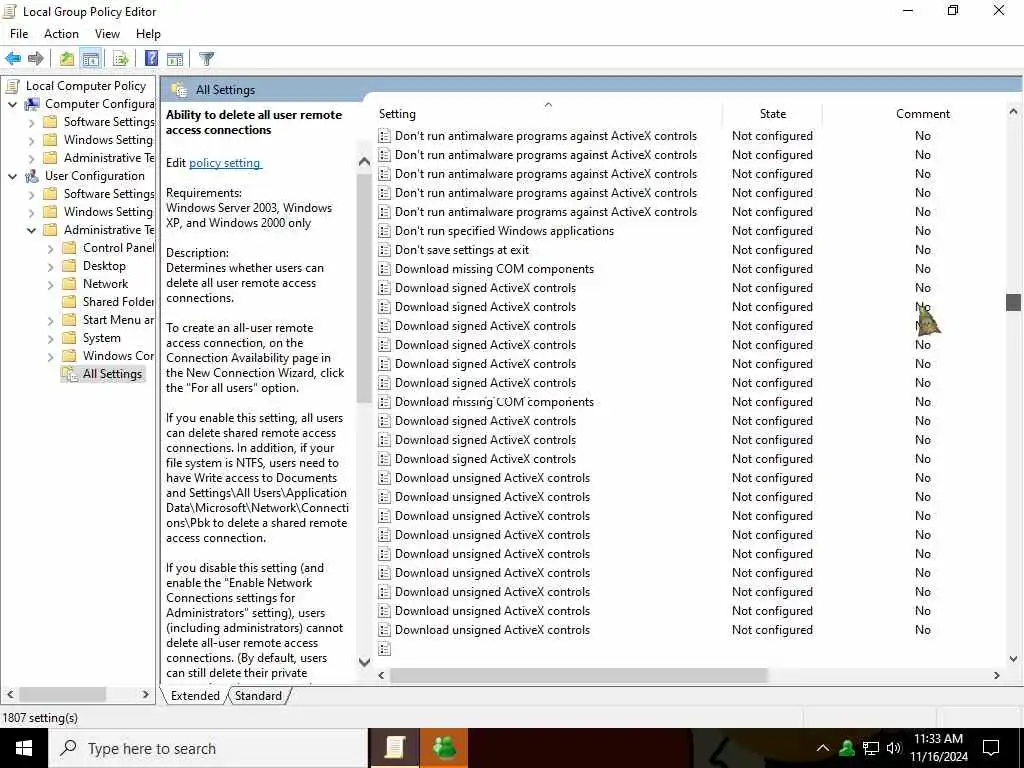
Task: Open the Action menu
Action: (61, 34)
